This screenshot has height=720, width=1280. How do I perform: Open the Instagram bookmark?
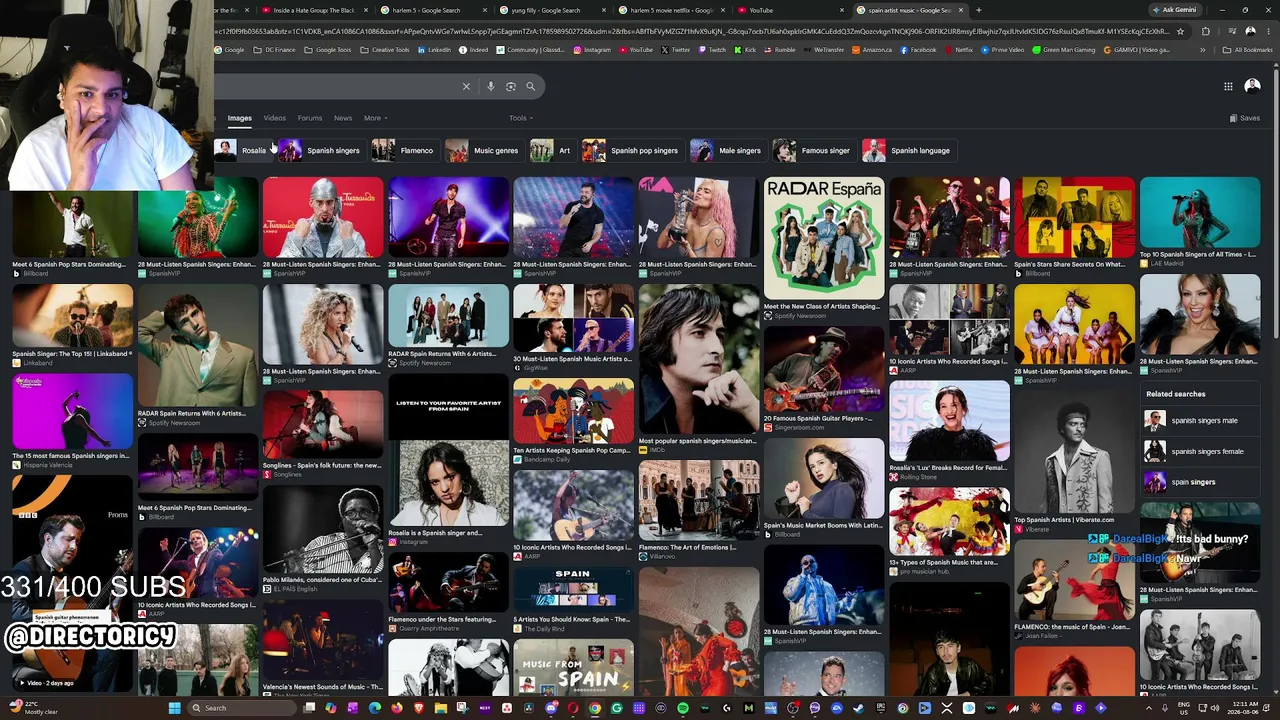click(592, 50)
